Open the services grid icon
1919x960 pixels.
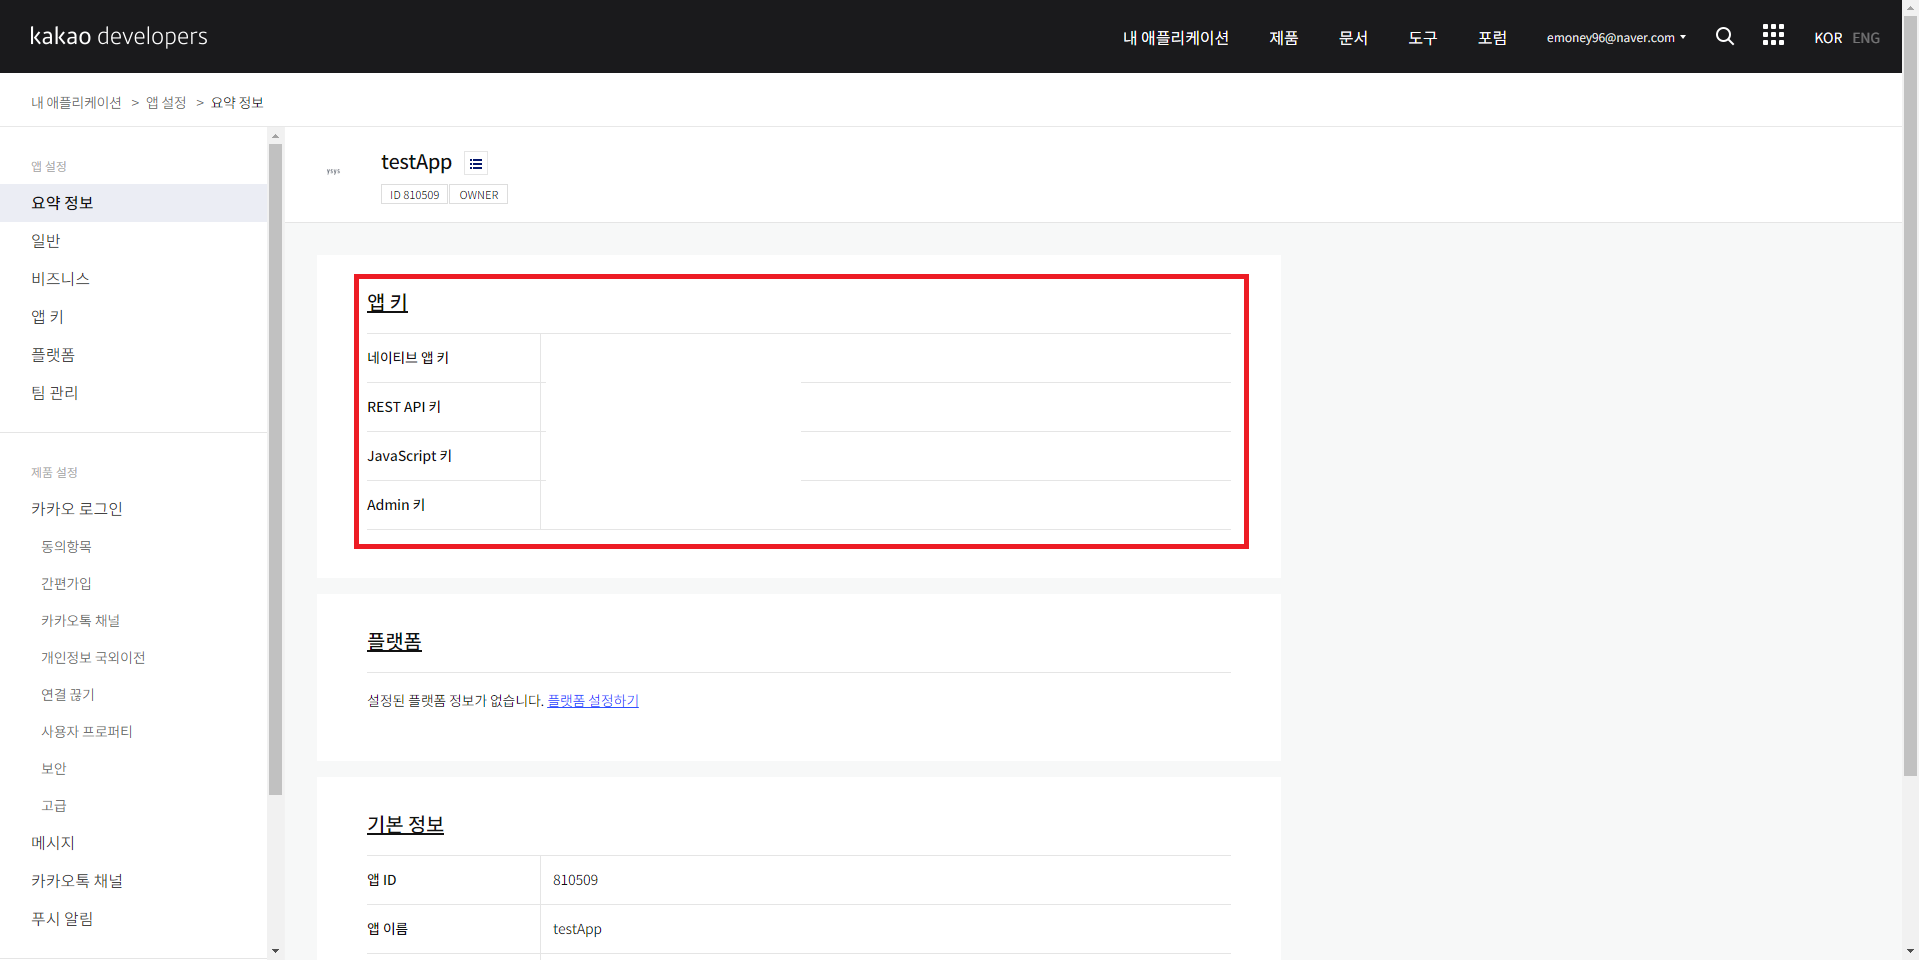(1773, 36)
